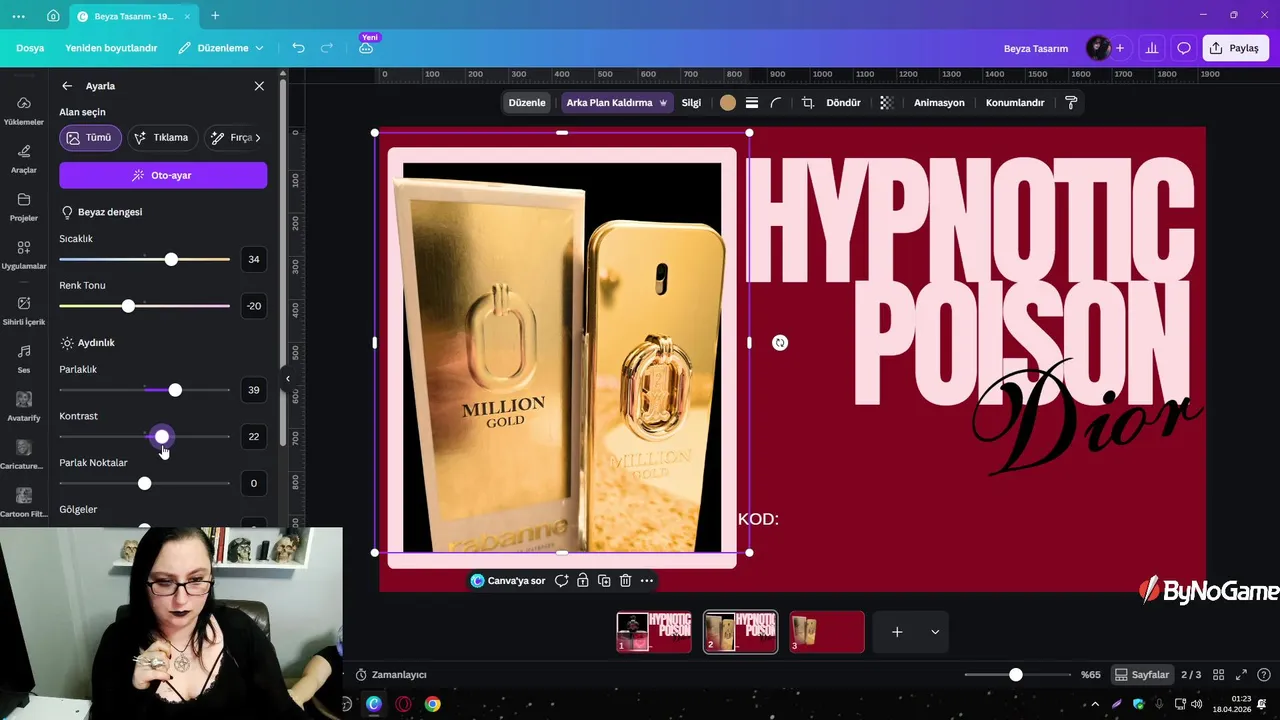Expand the add-page dropdown arrow
This screenshot has height=720, width=1280.
935,632
